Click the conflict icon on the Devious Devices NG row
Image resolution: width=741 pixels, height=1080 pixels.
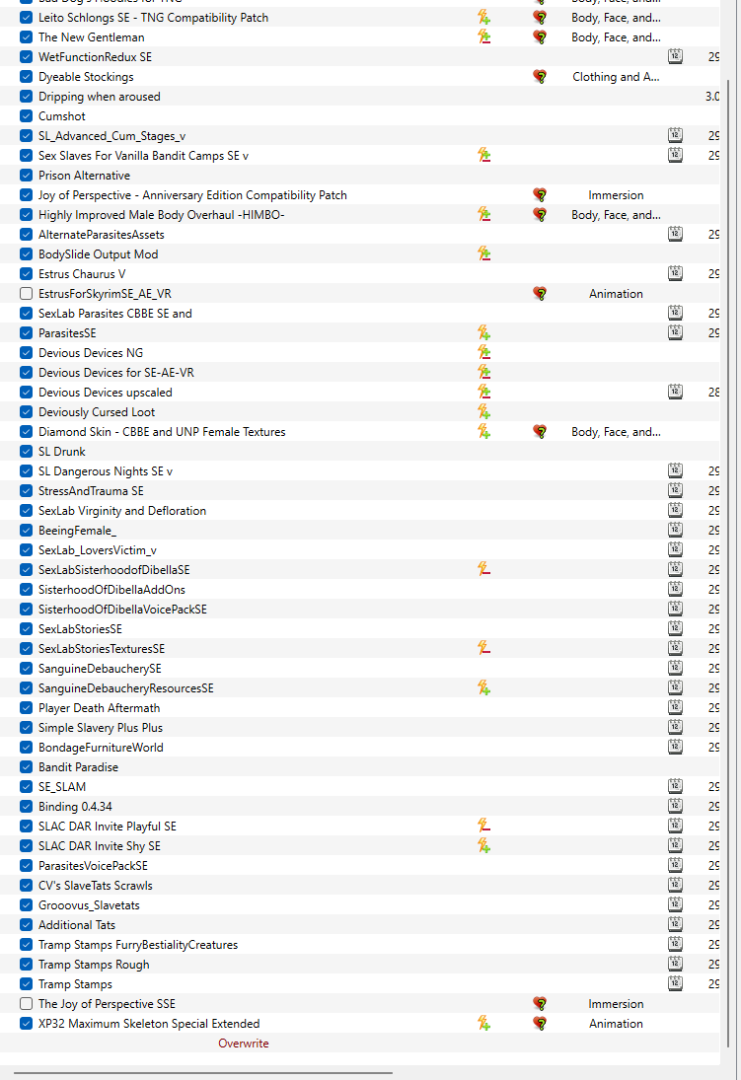pos(484,353)
